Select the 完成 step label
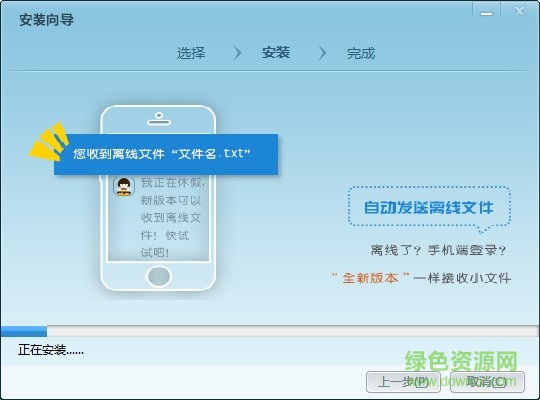The image size is (540, 400). coord(361,53)
